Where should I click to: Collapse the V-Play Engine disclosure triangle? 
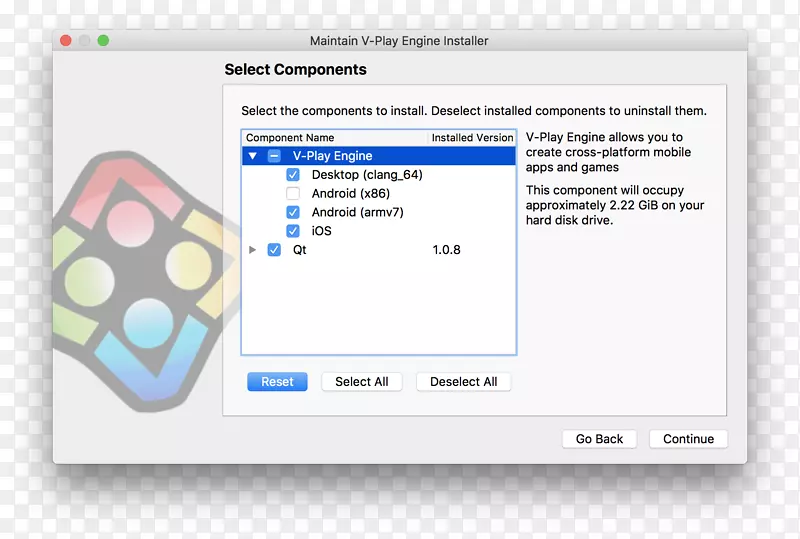[253, 156]
